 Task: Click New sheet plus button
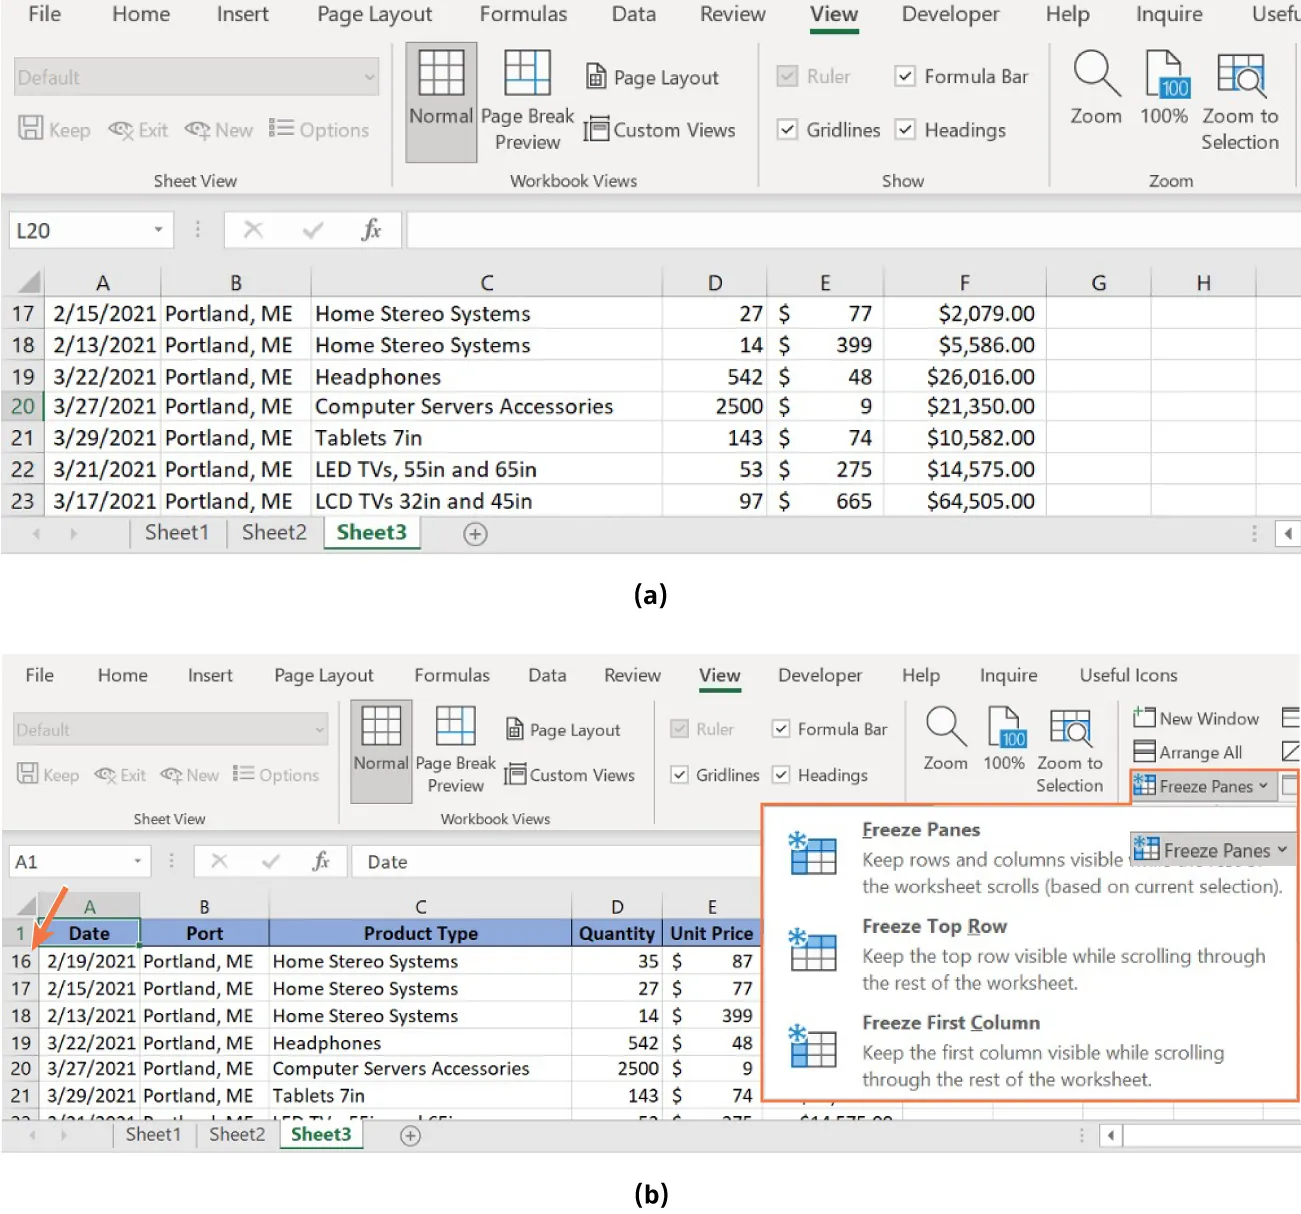coord(475,534)
